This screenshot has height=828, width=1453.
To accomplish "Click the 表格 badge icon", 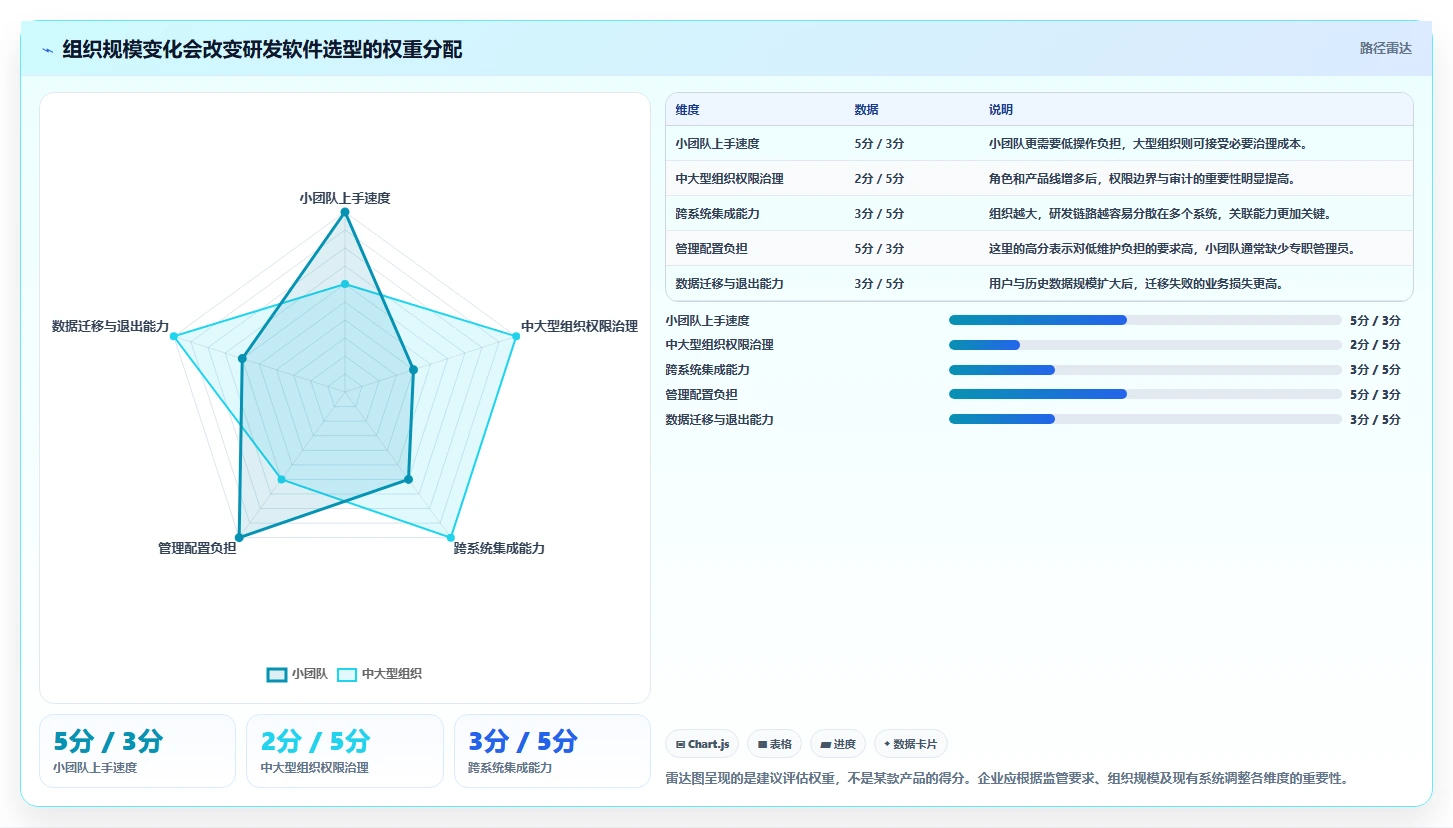I will click(762, 744).
